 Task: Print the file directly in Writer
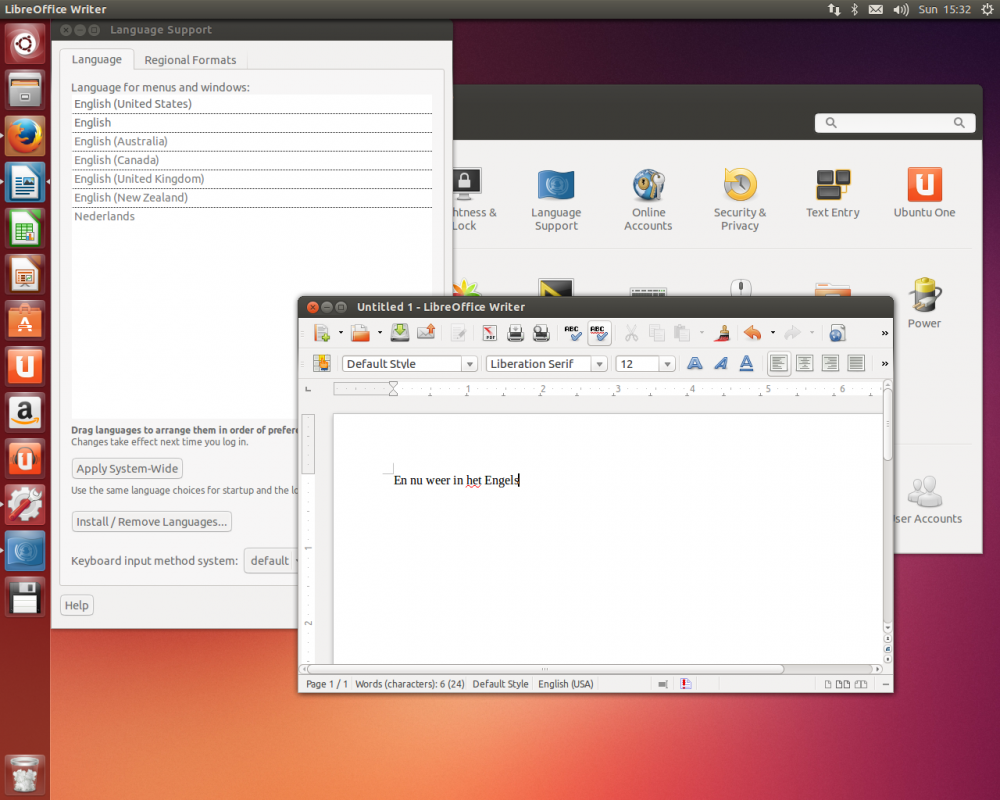[x=515, y=333]
